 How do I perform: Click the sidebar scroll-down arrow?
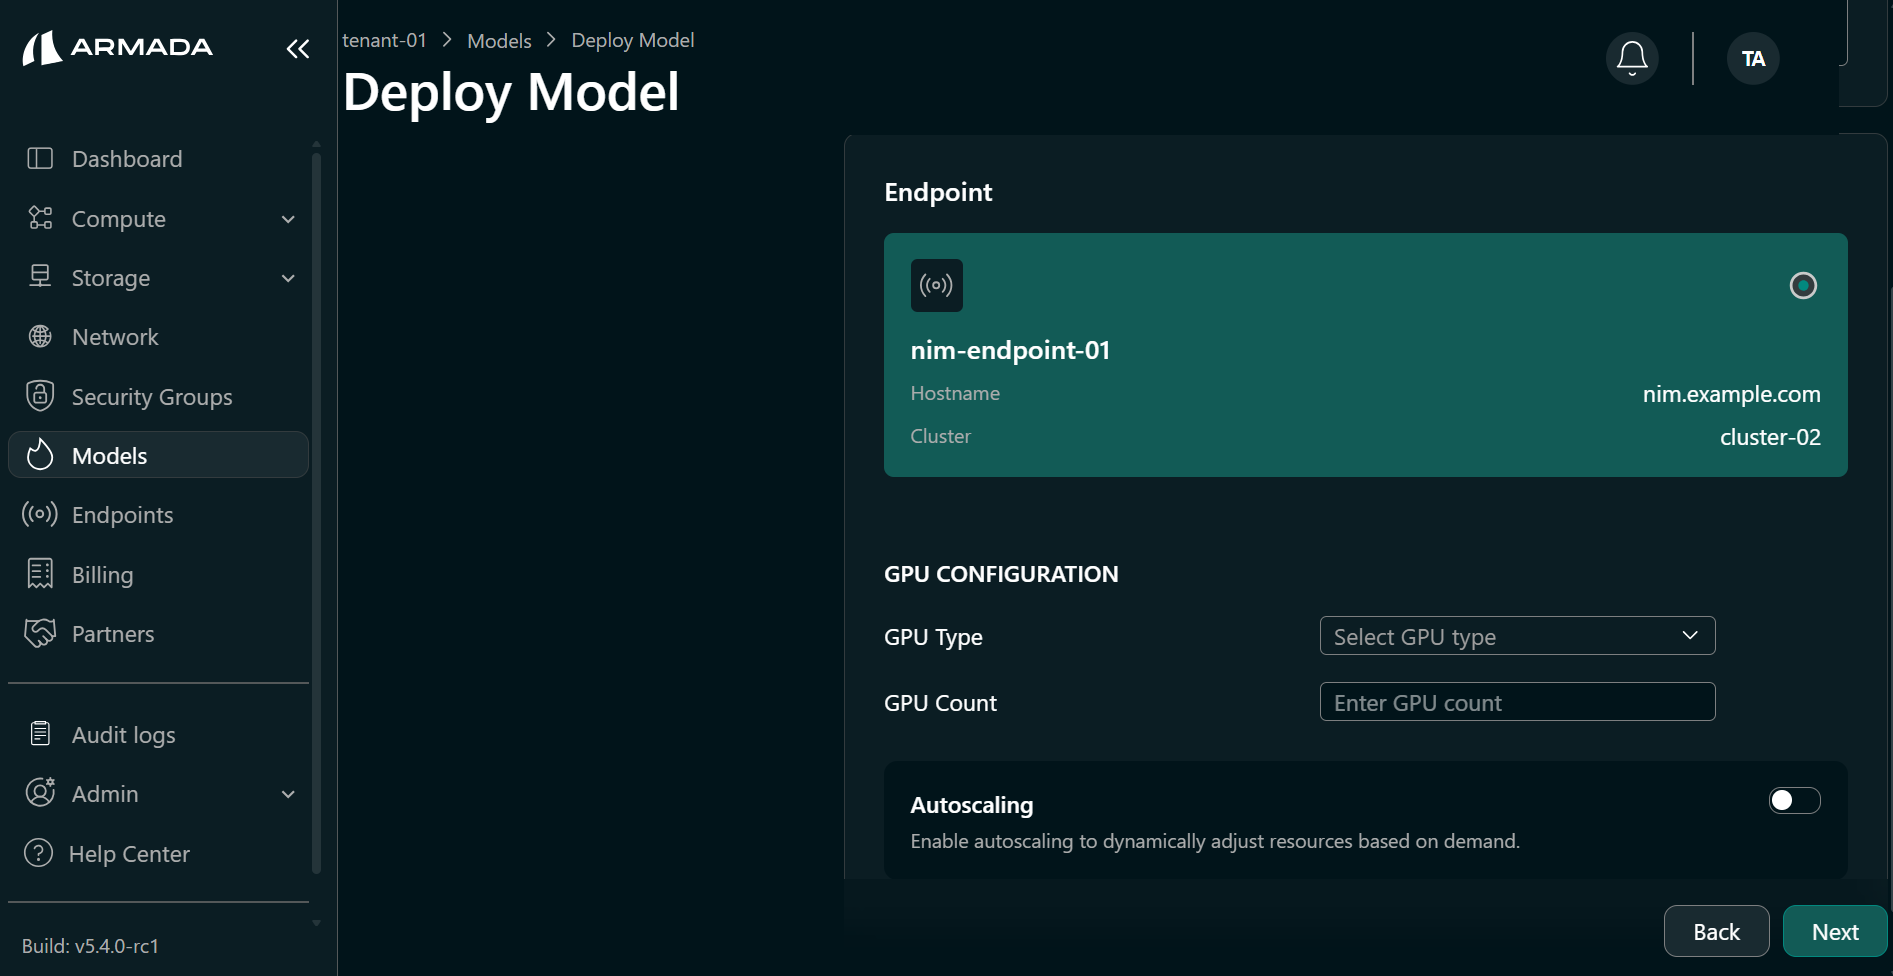(x=316, y=923)
